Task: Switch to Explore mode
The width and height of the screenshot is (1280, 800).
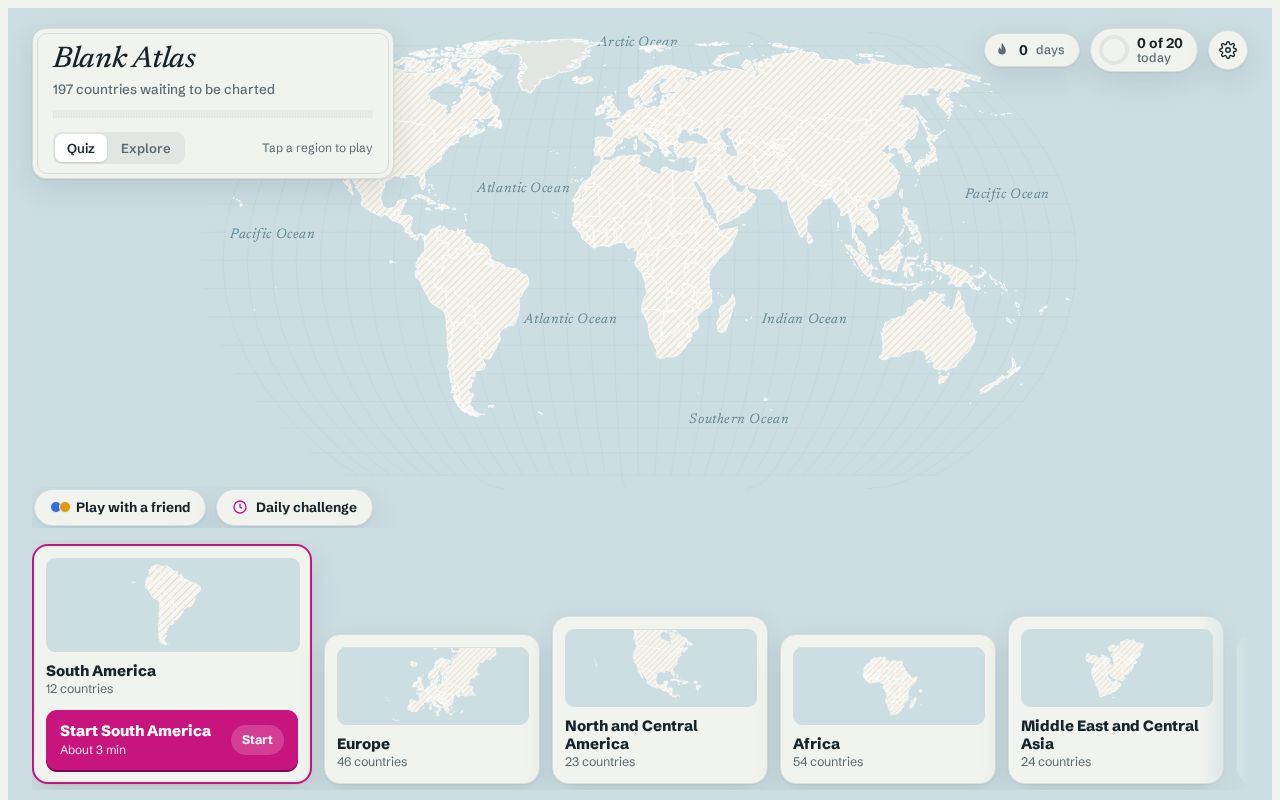Action: pyautogui.click(x=146, y=148)
